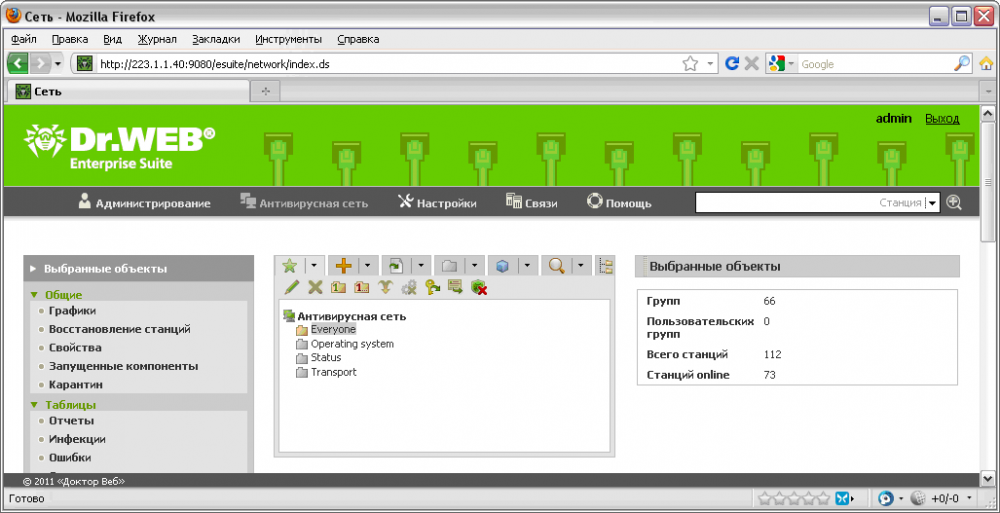Open the Файл menu
The height and width of the screenshot is (513, 1000).
click(x=24, y=39)
